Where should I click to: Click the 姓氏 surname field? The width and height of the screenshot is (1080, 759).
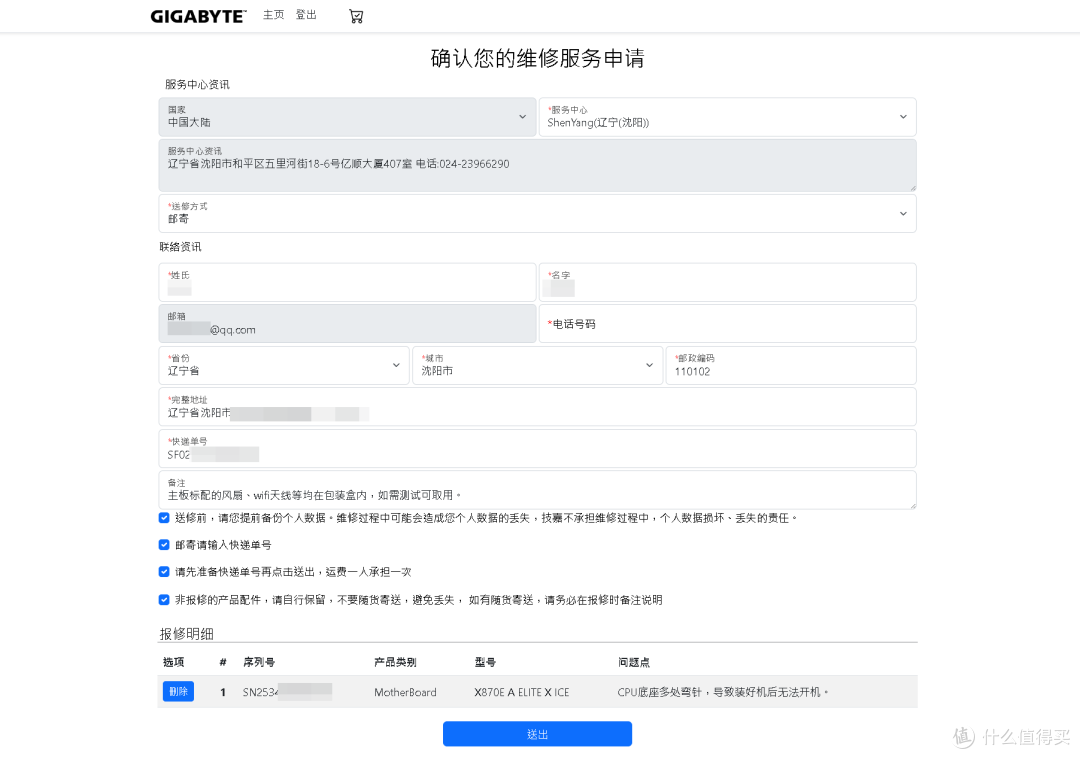[347, 282]
